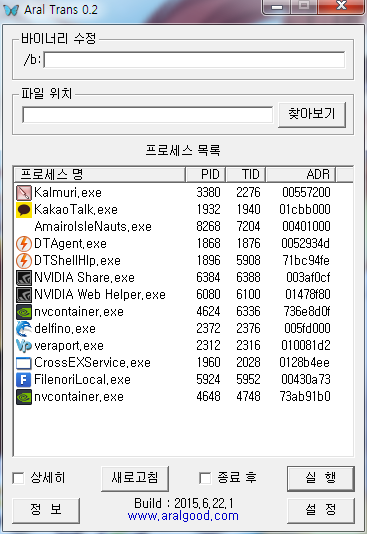Select the DTAgent.exe process name
Viewport: 367px width, 534px height.
coord(70,244)
